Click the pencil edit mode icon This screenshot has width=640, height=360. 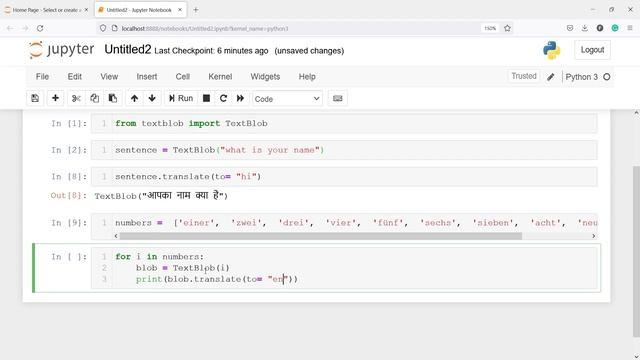[551, 77]
